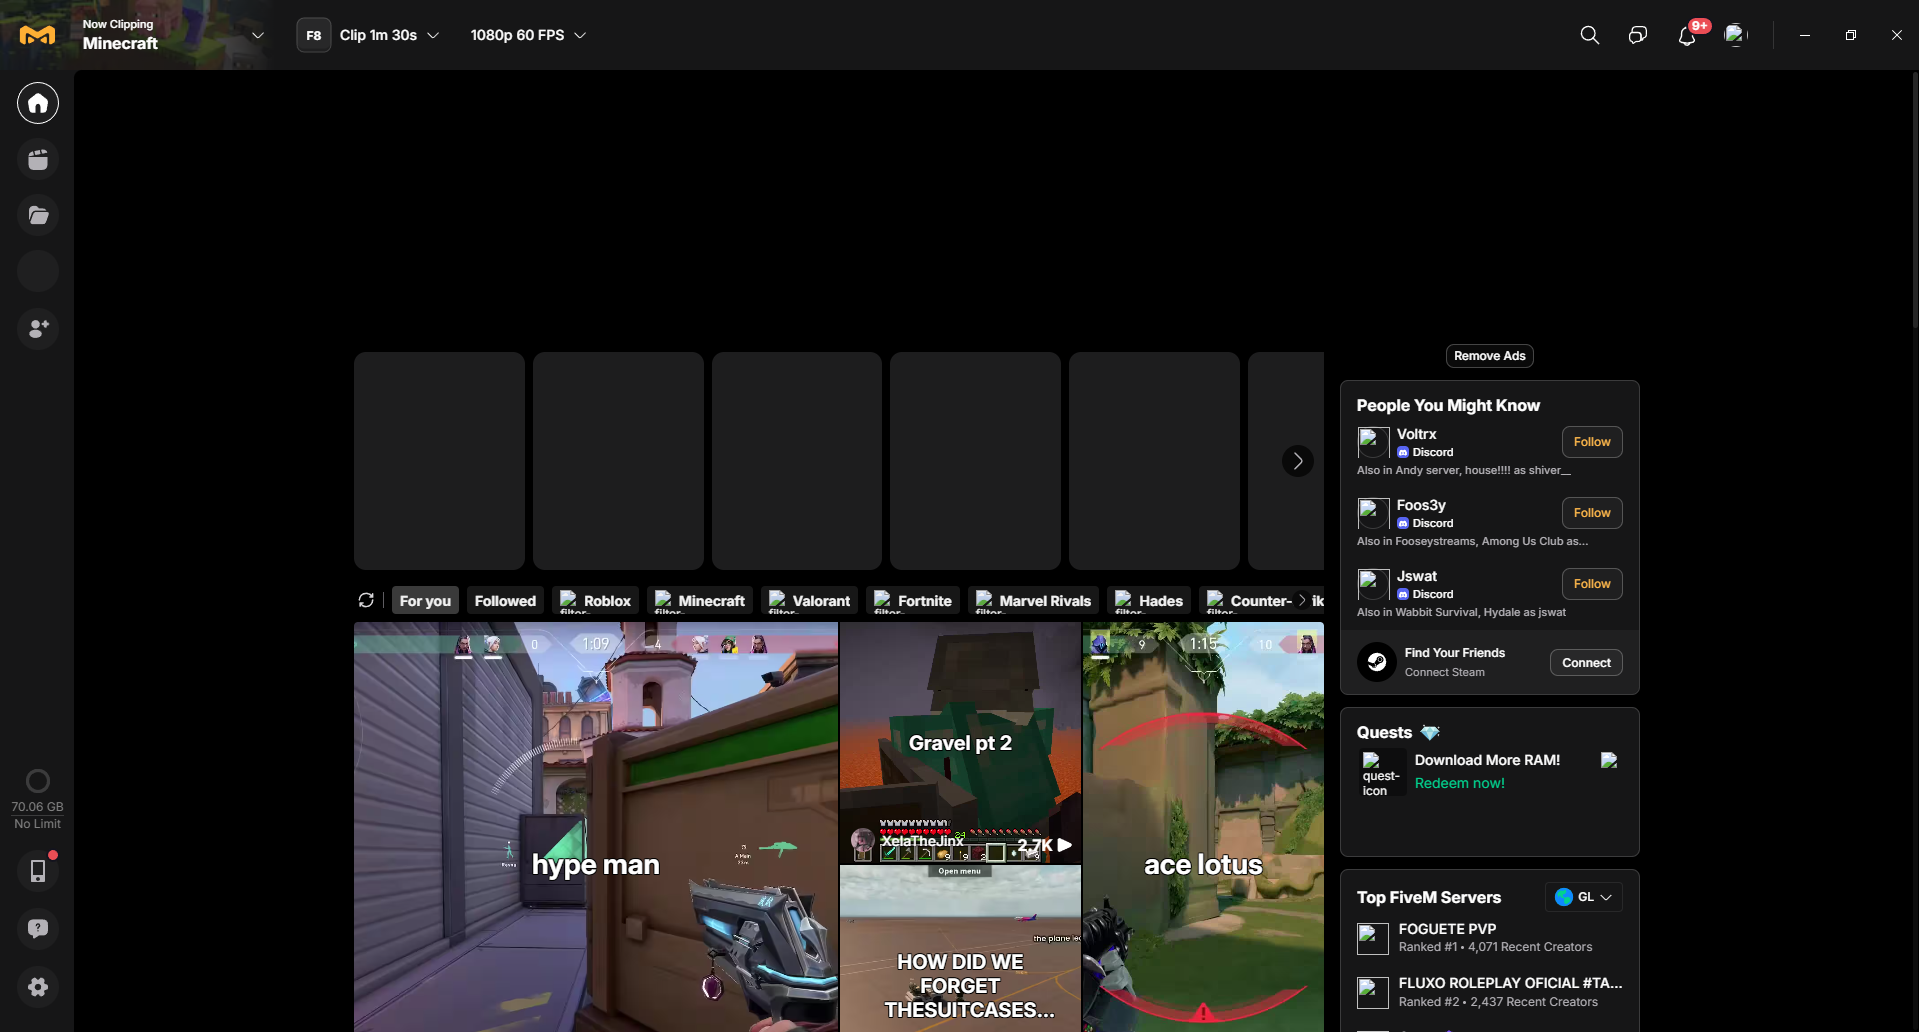The height and width of the screenshot is (1032, 1919).
Task: Open the add friends icon
Action: [x=38, y=328]
